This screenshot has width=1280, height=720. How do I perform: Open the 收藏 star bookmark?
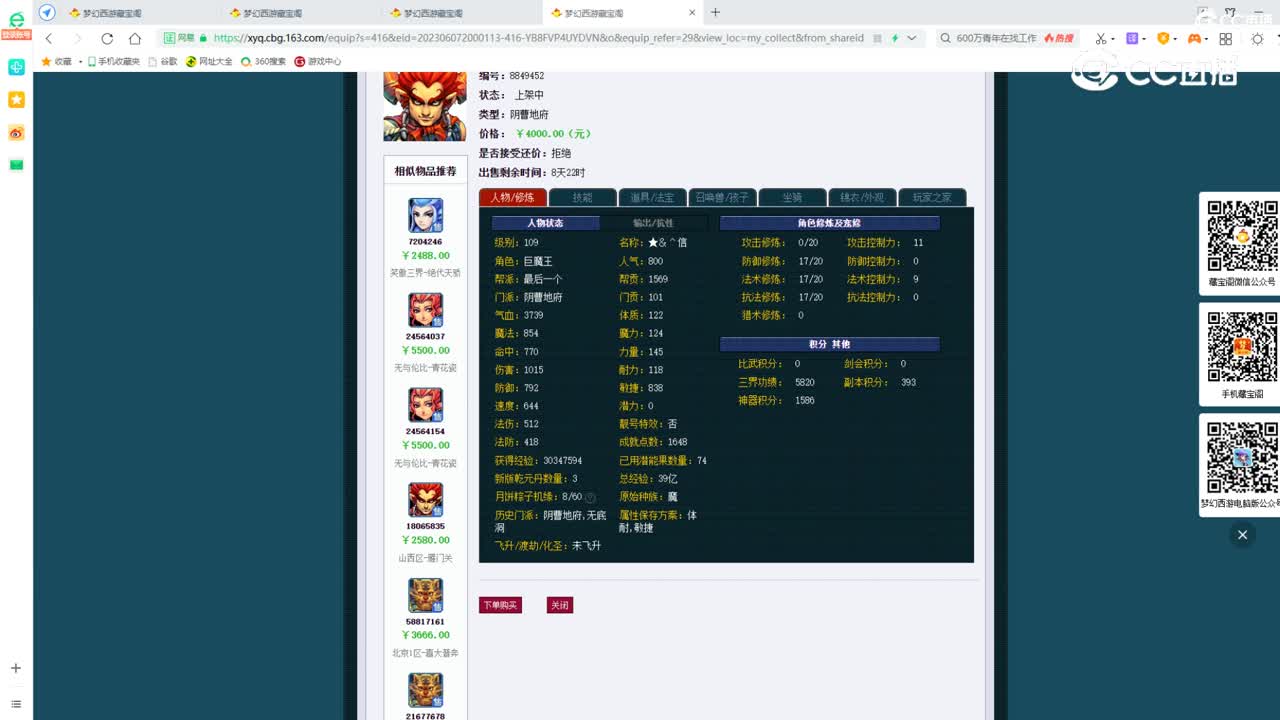[x=57, y=61]
